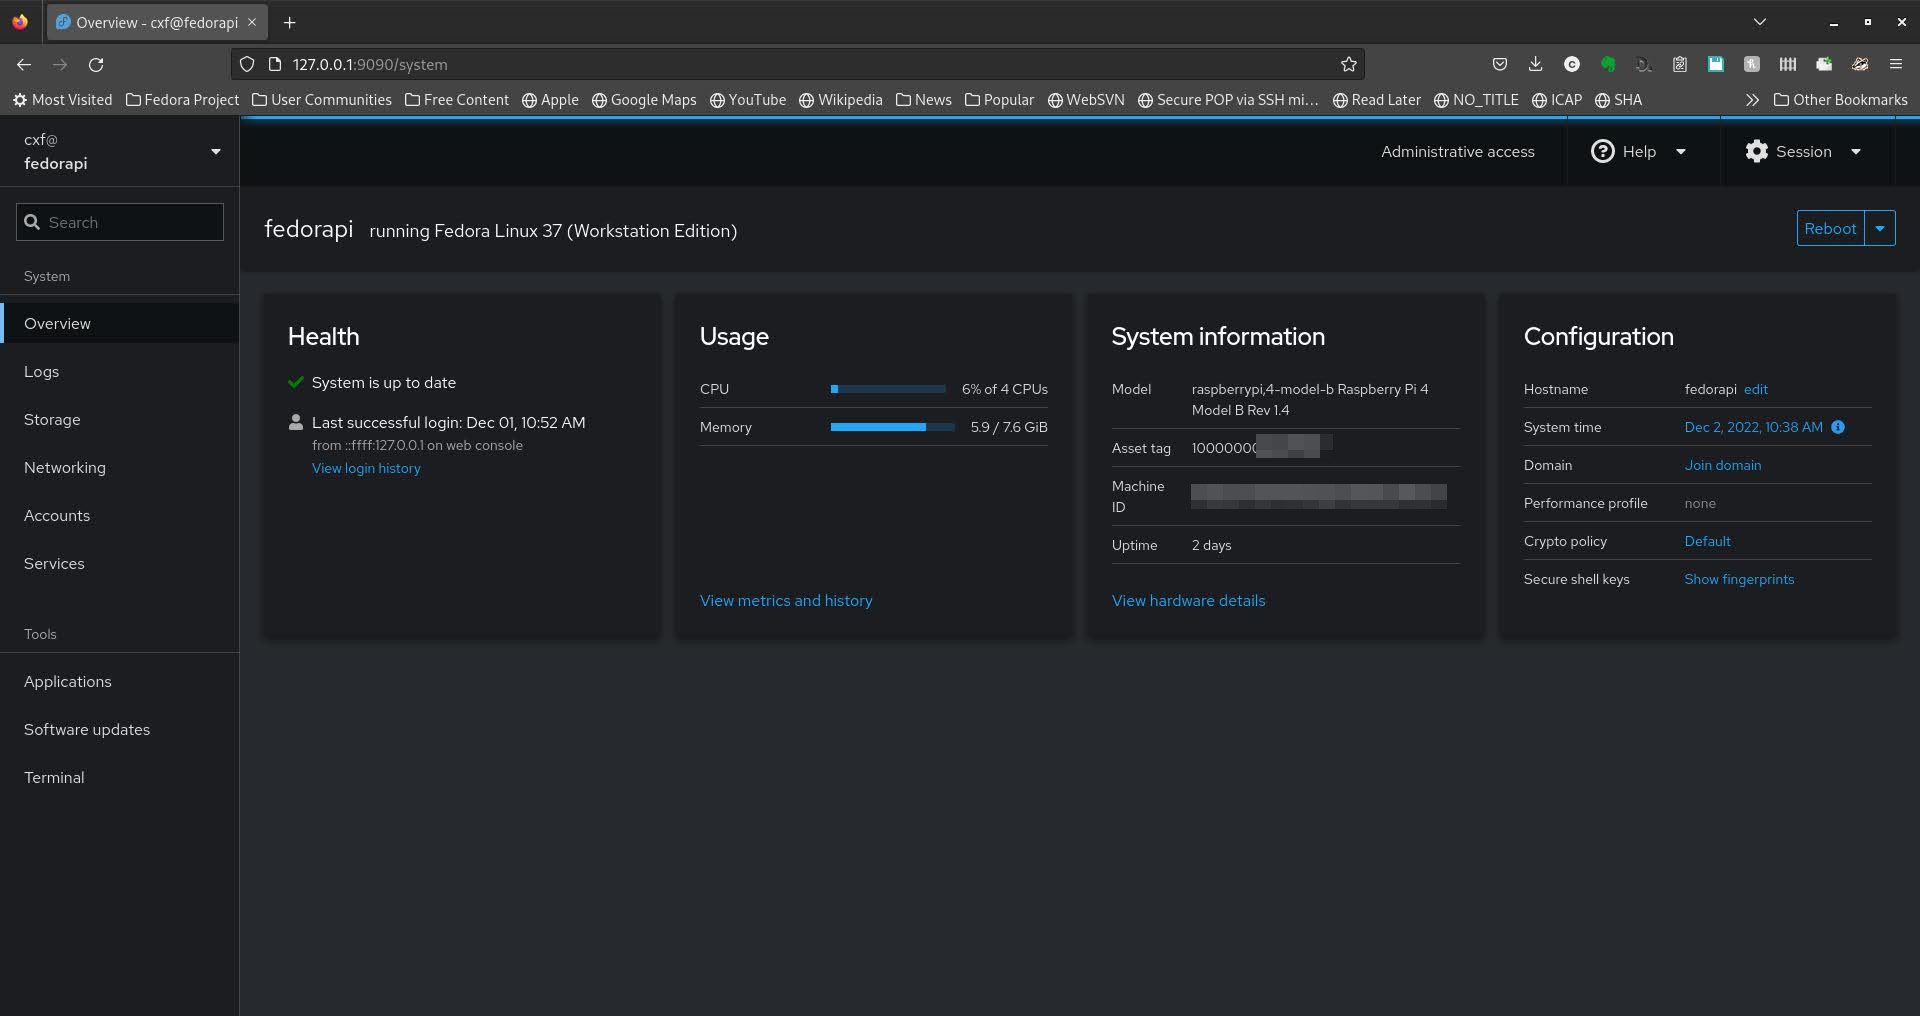
Task: Open the Networking sidebar page
Action: (x=65, y=467)
